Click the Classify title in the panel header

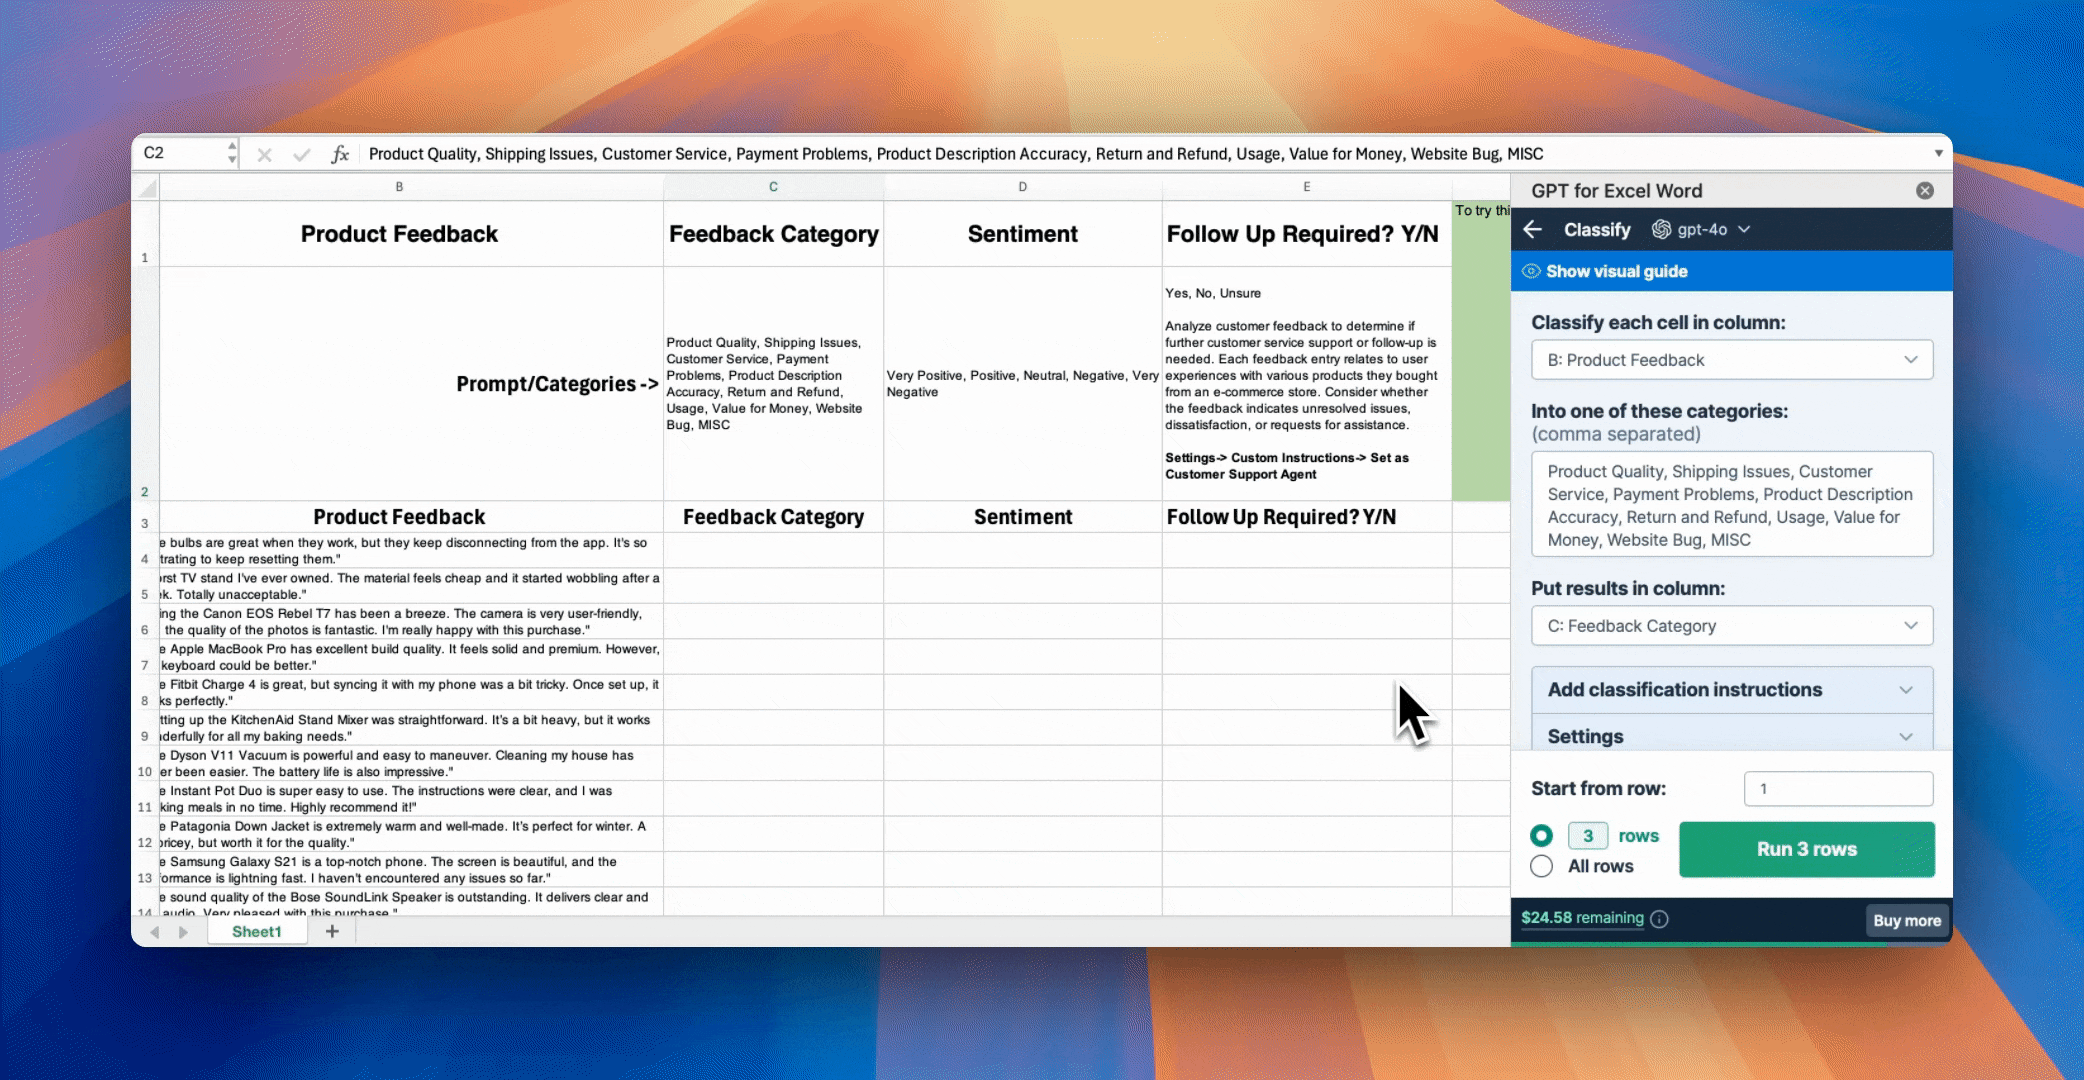point(1597,230)
